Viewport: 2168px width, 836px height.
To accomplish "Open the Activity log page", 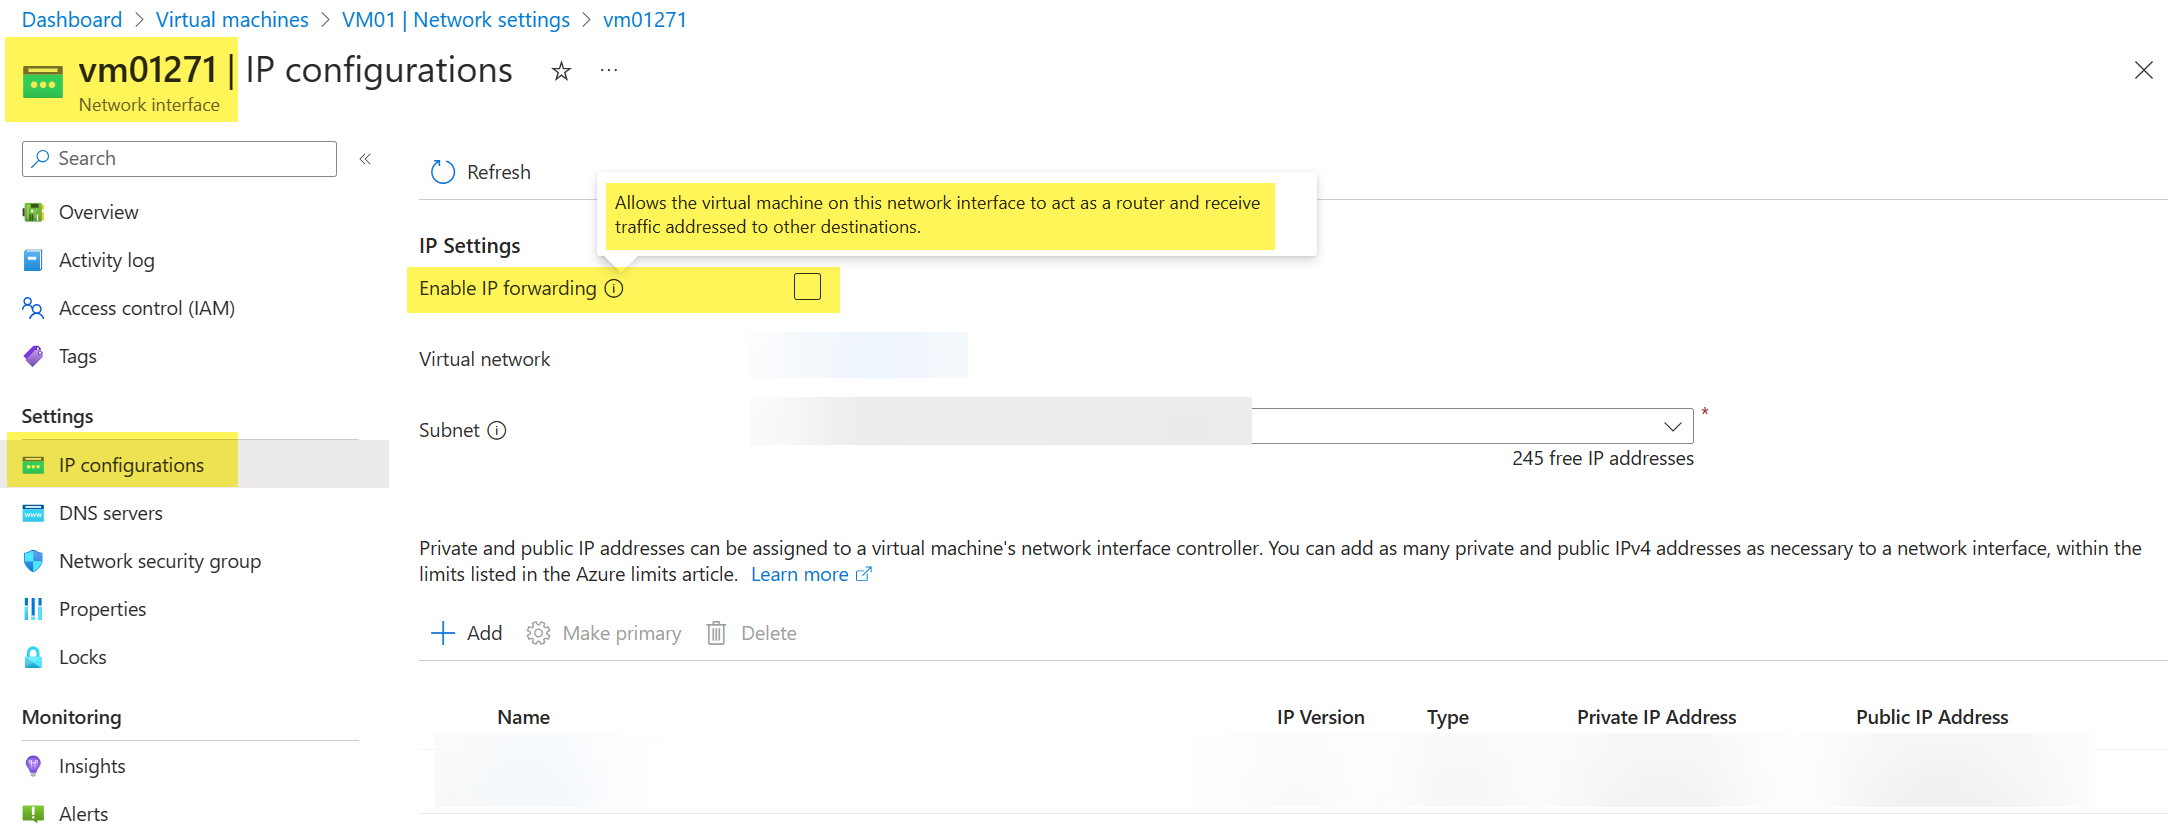I will pyautogui.click(x=106, y=260).
